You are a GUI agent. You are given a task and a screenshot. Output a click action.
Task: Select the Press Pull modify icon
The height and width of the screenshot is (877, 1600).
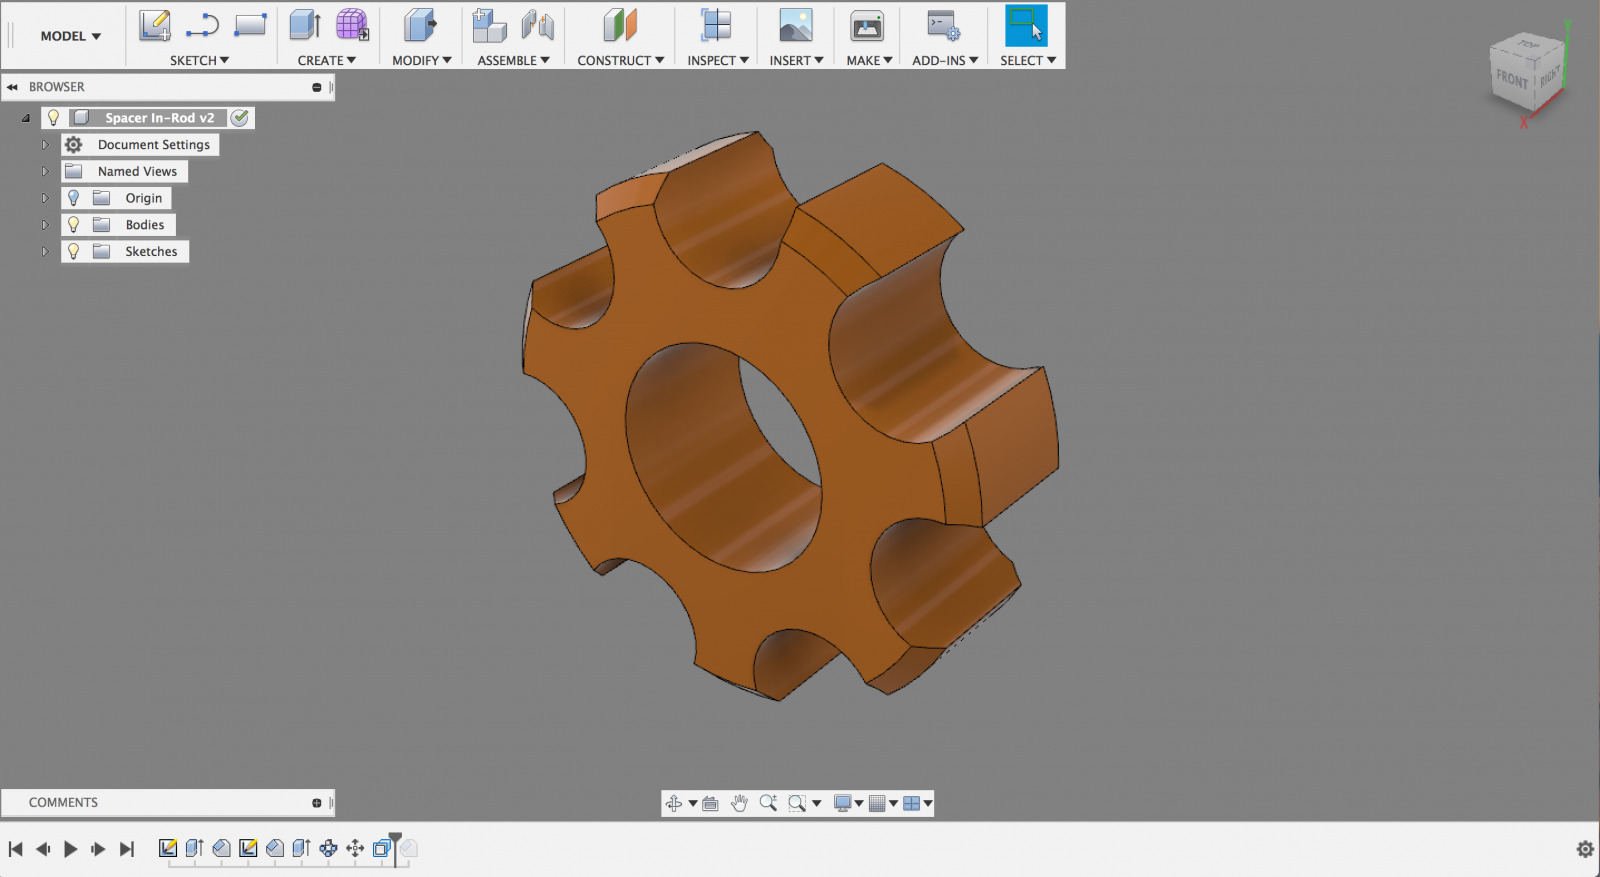point(421,25)
